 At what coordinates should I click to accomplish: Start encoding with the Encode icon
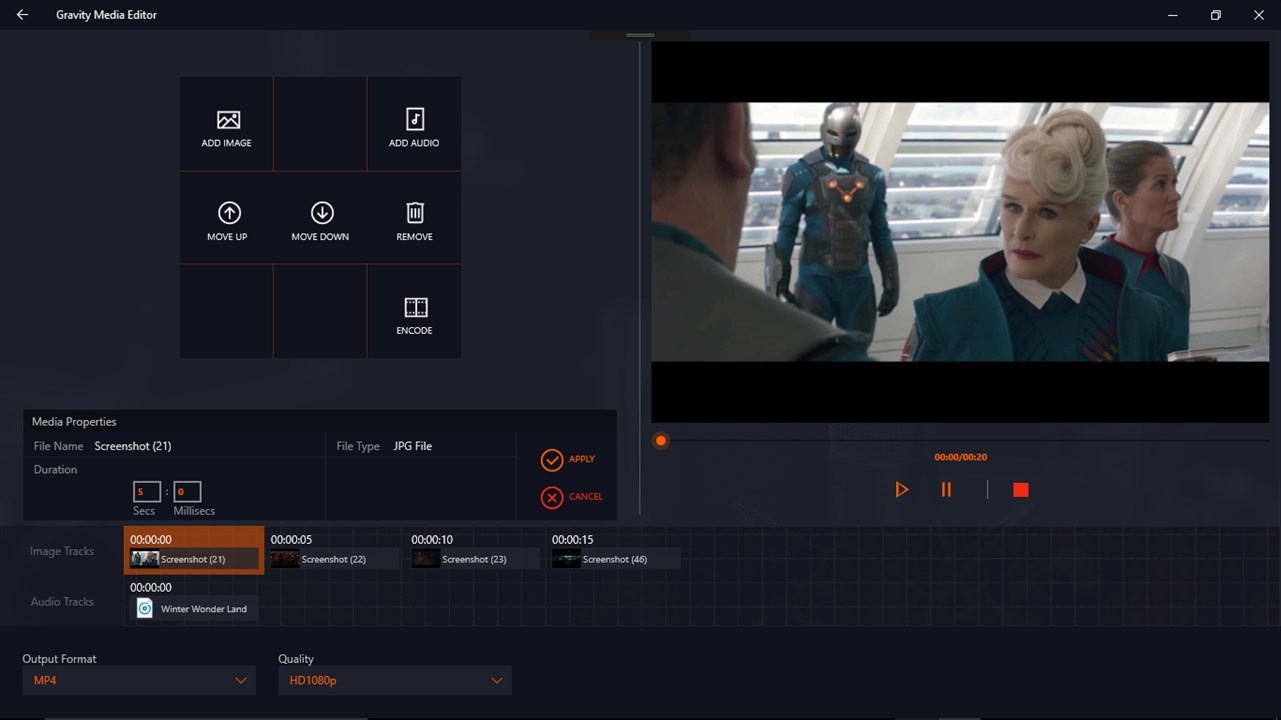point(415,307)
